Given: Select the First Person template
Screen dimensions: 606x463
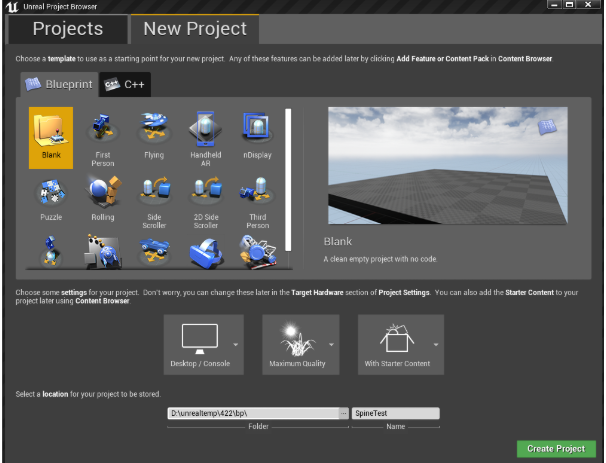Looking at the screenshot, I should (102, 138).
